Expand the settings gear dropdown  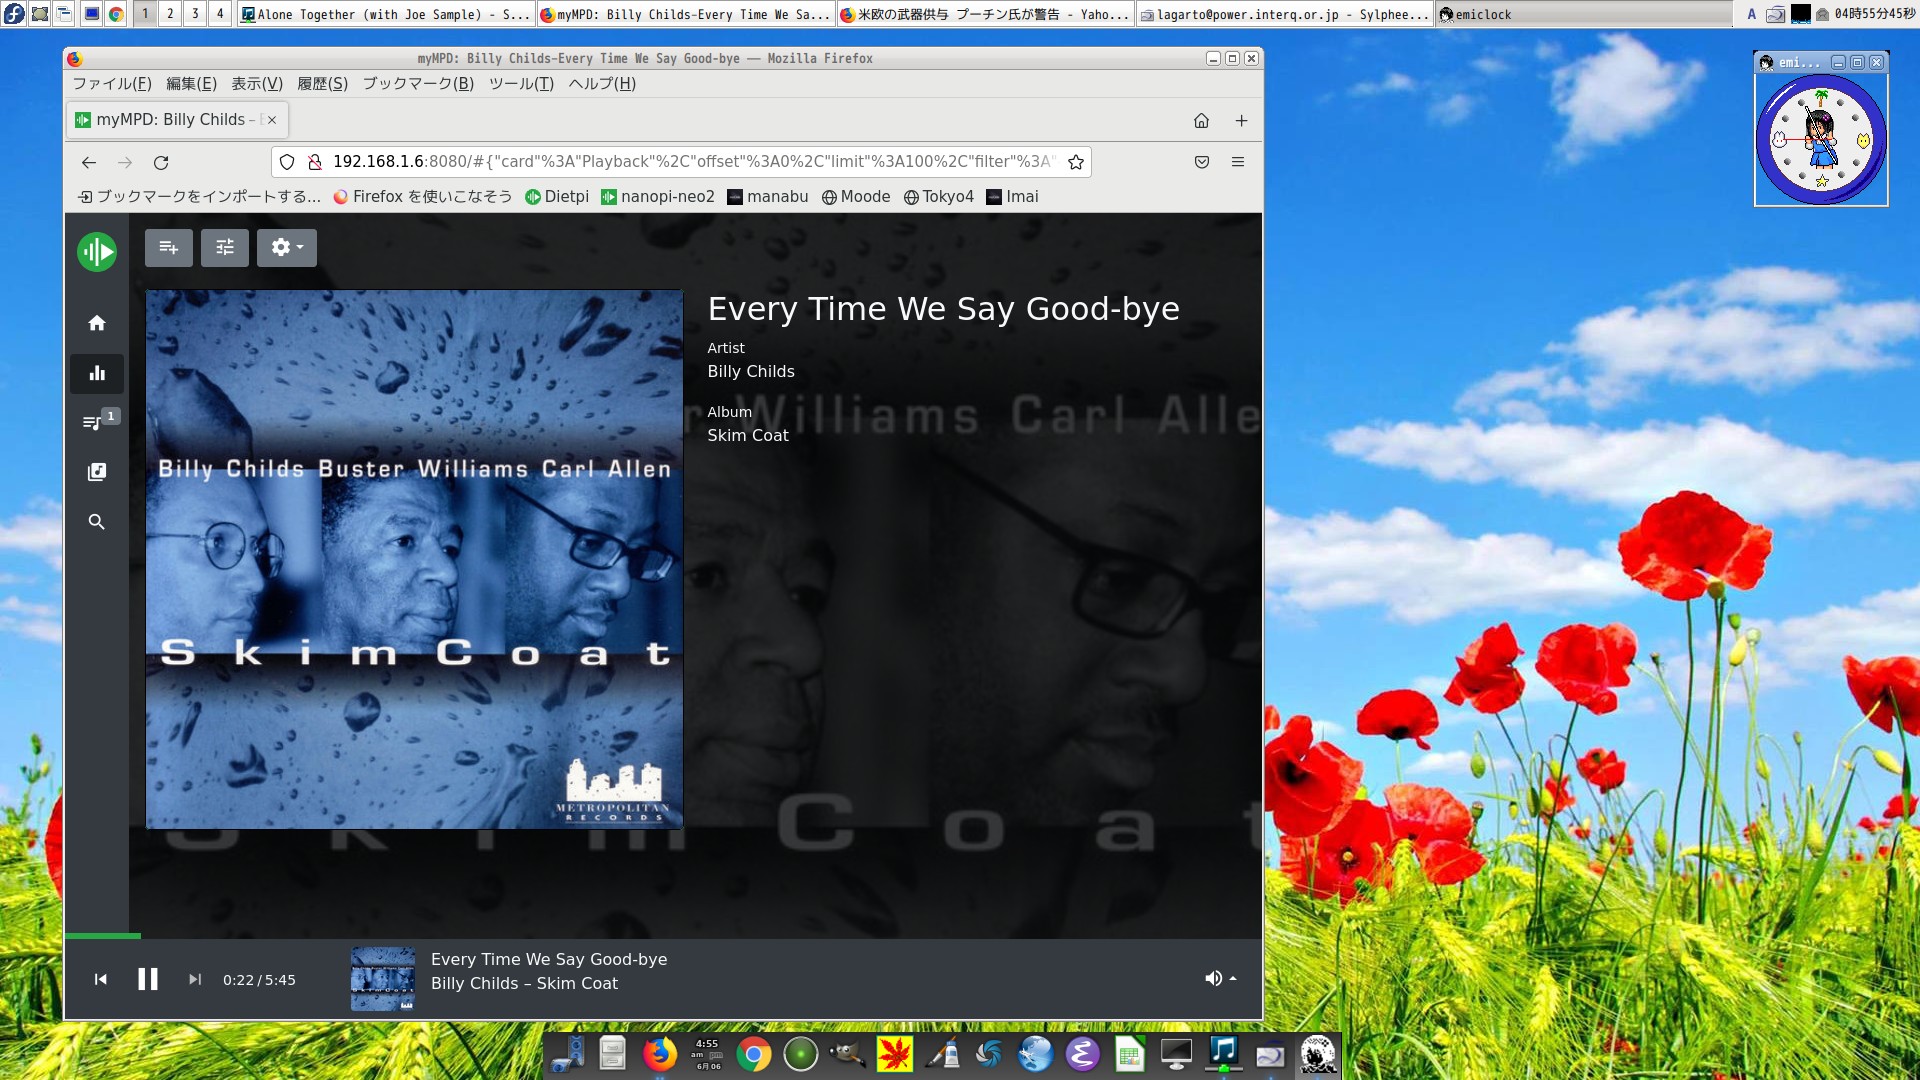287,247
